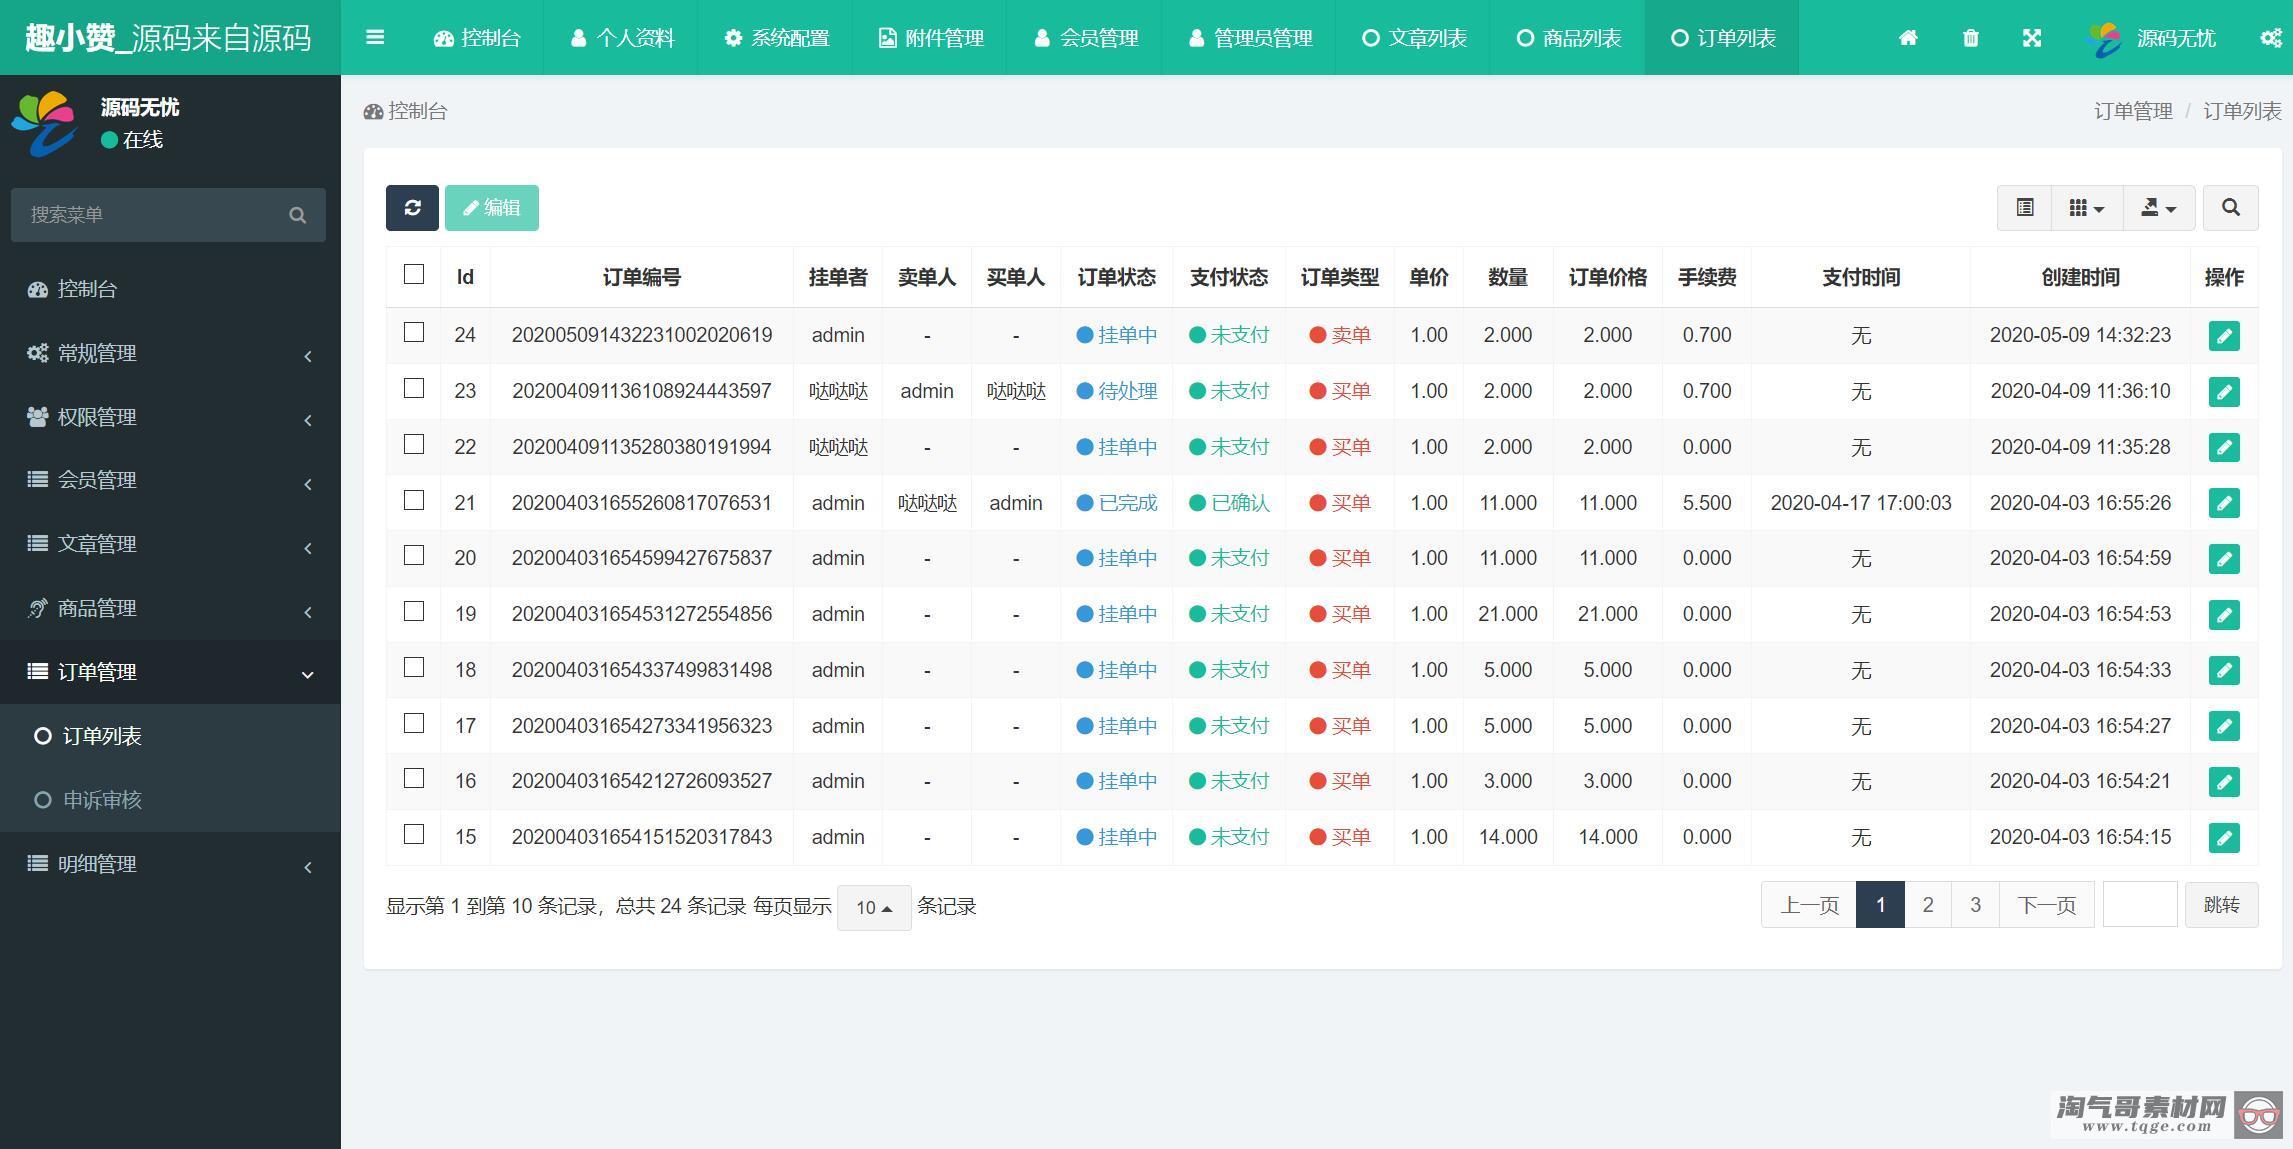Open the 文章列表 top tab
Screen dimensions: 2293x1149
[1414, 38]
